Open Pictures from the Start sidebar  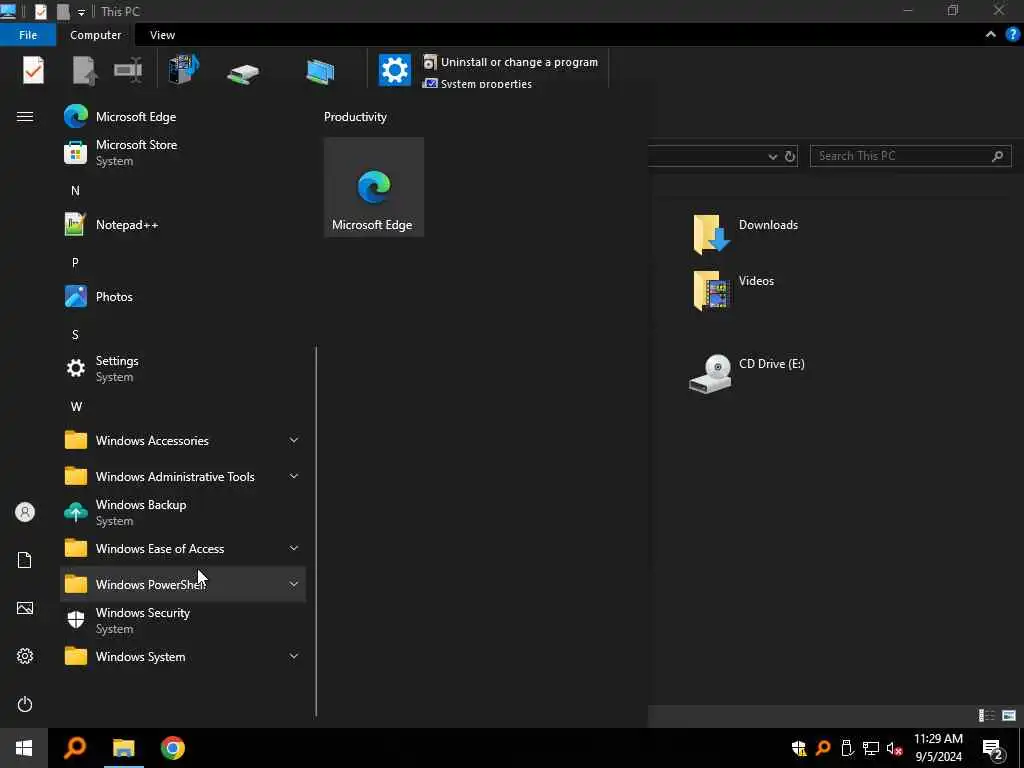(x=25, y=608)
